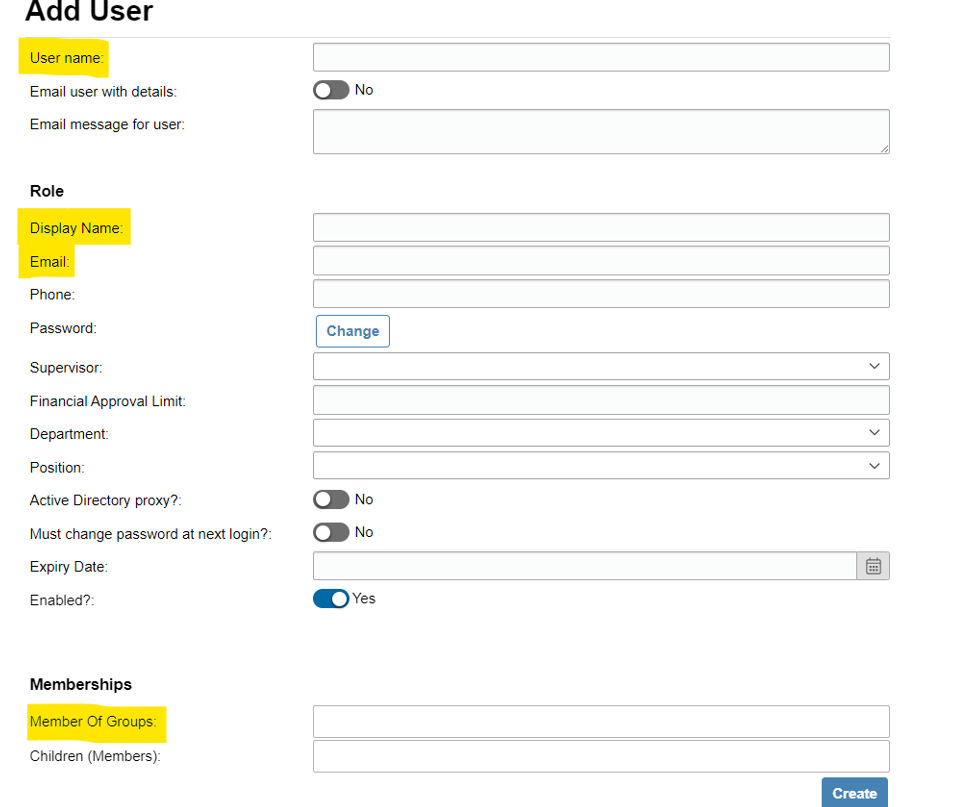Focus the User name text field
This screenshot has height=807, width=969.
601,57
